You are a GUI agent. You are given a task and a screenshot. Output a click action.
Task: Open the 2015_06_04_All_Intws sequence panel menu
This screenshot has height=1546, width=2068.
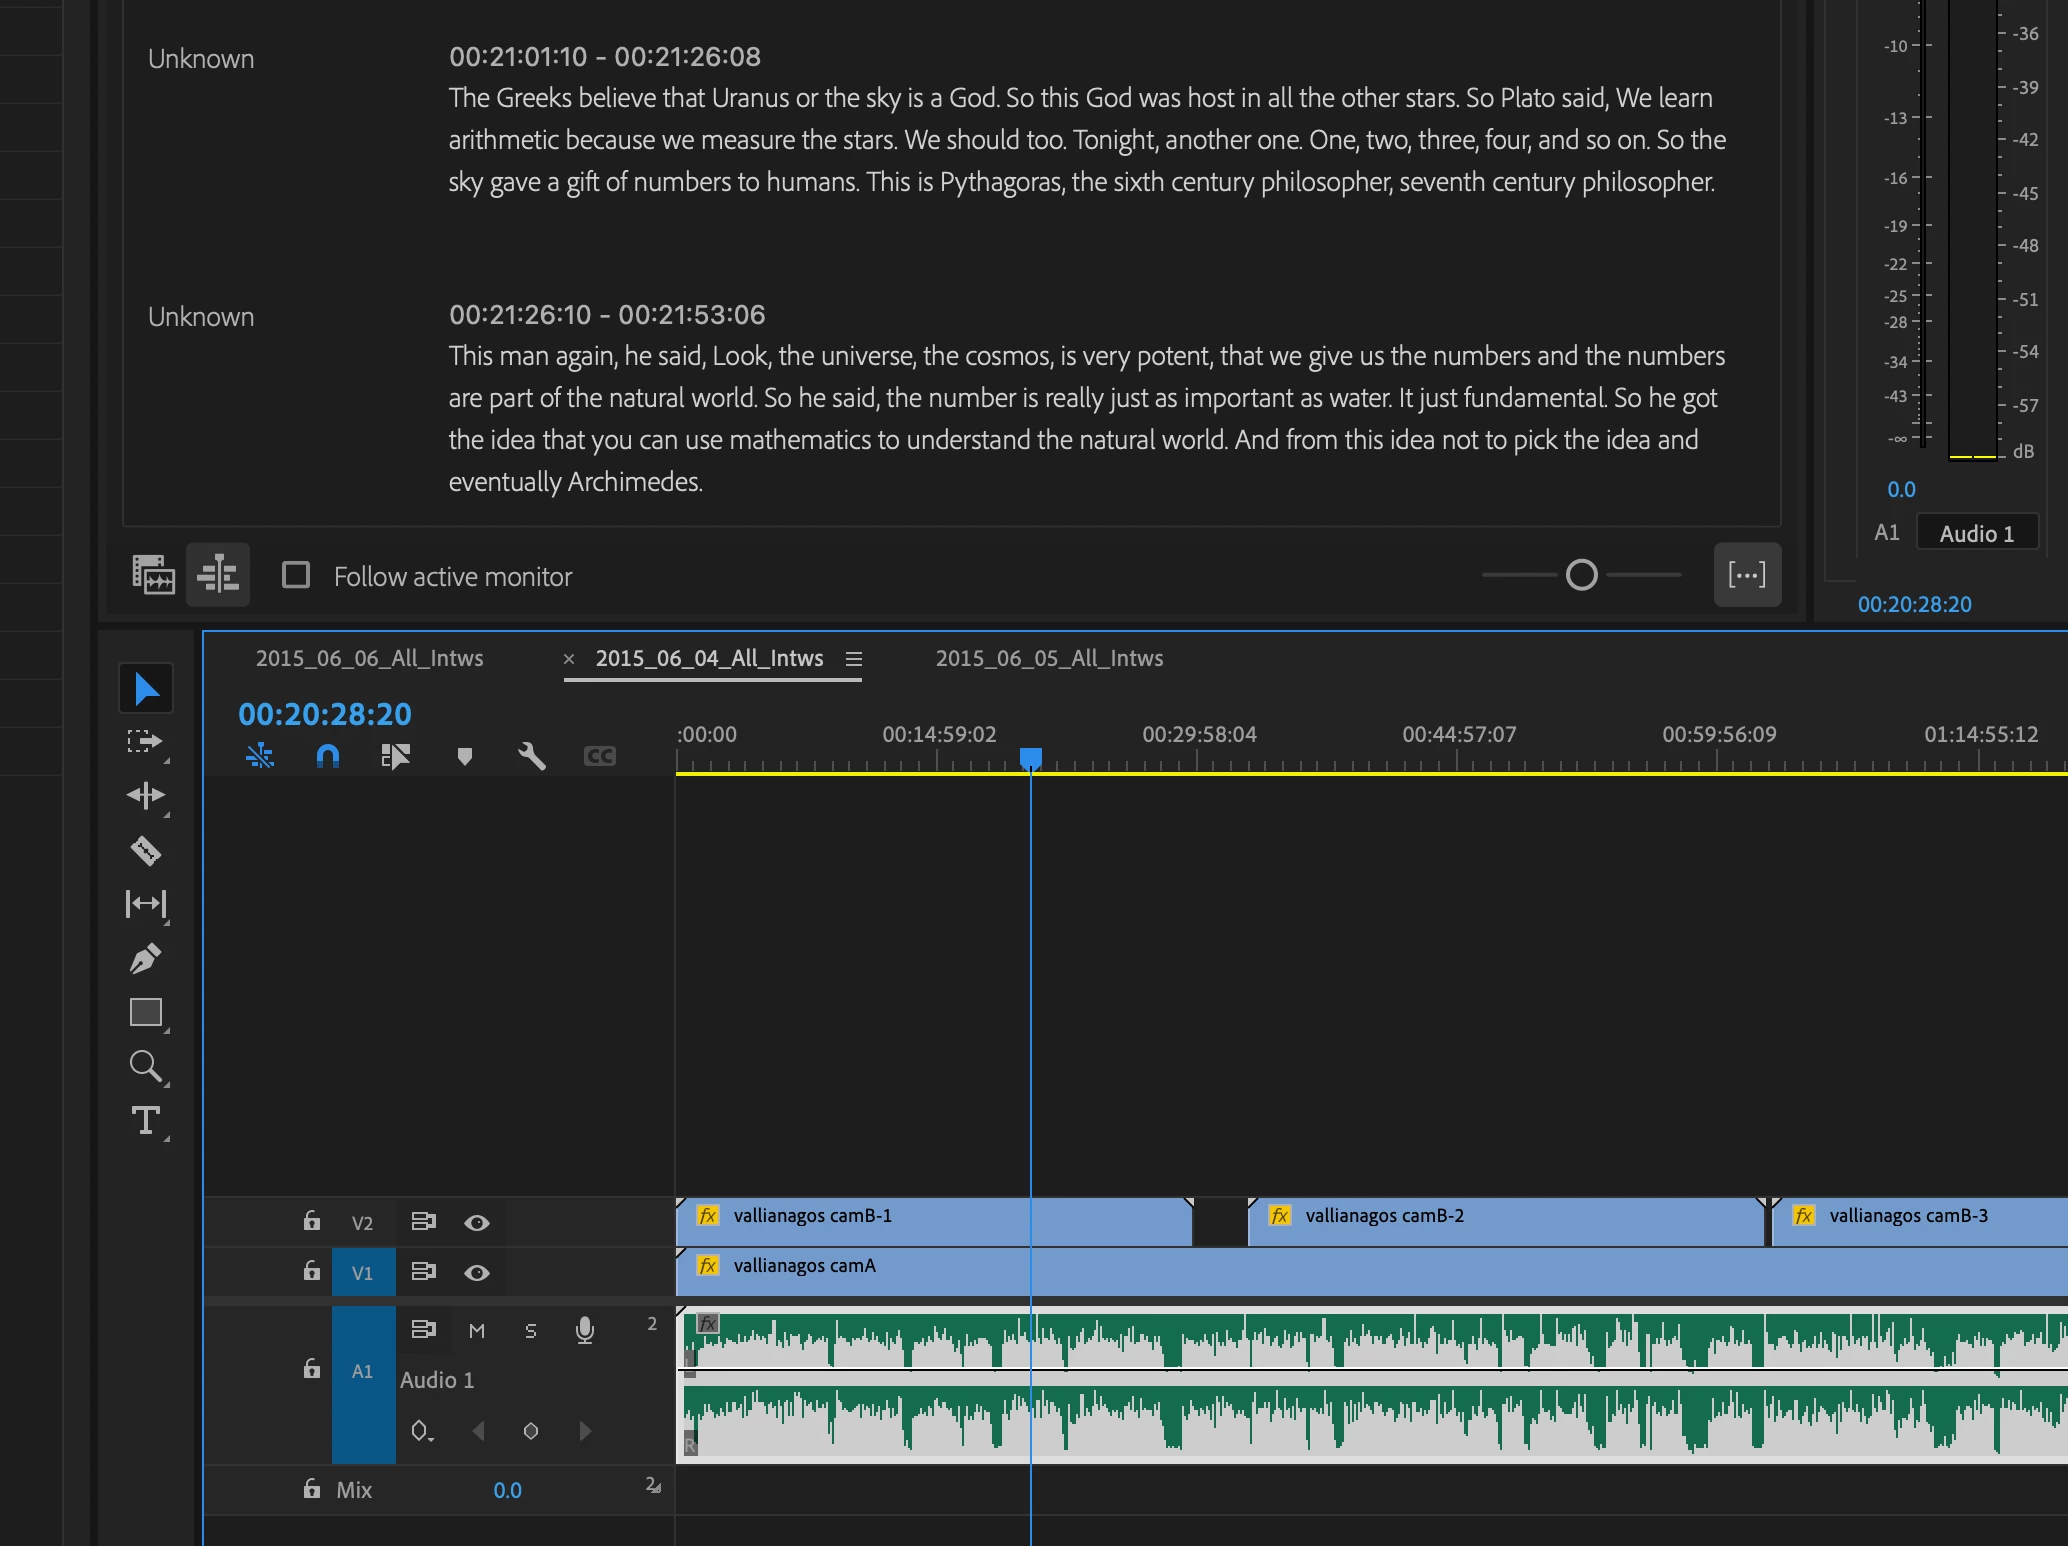point(854,659)
